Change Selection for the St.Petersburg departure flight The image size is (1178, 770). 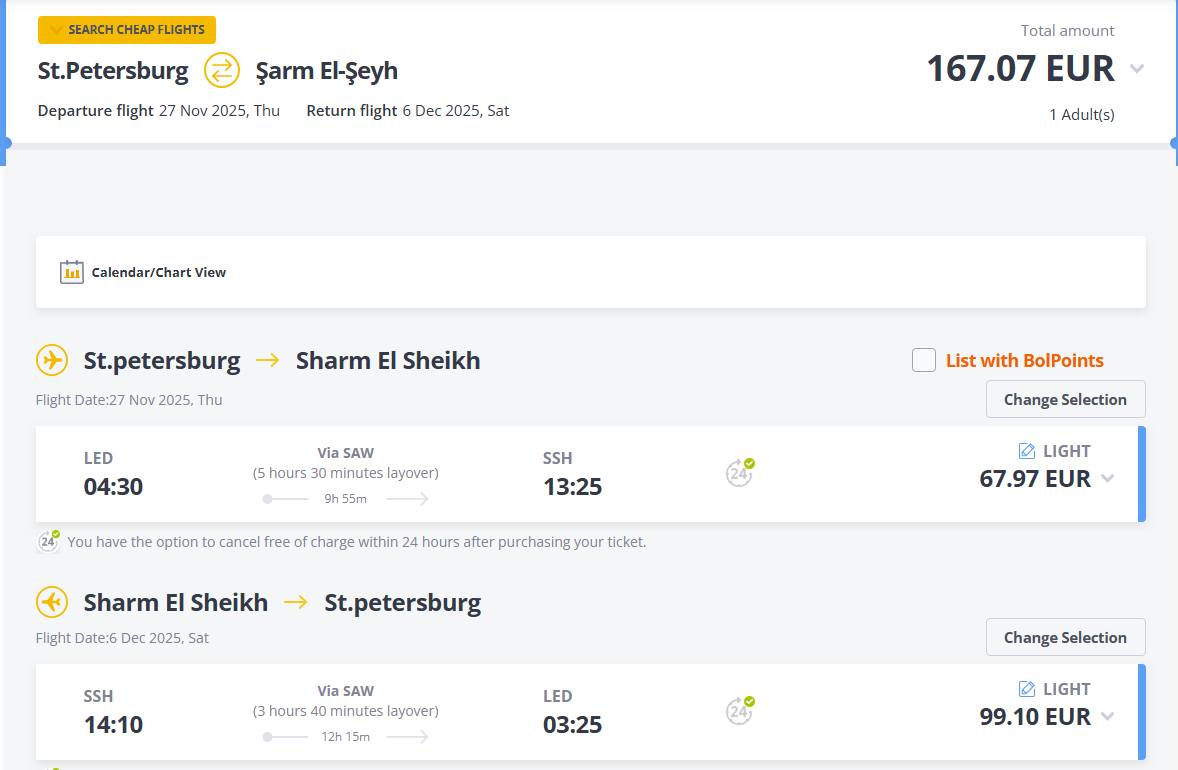(x=1065, y=399)
